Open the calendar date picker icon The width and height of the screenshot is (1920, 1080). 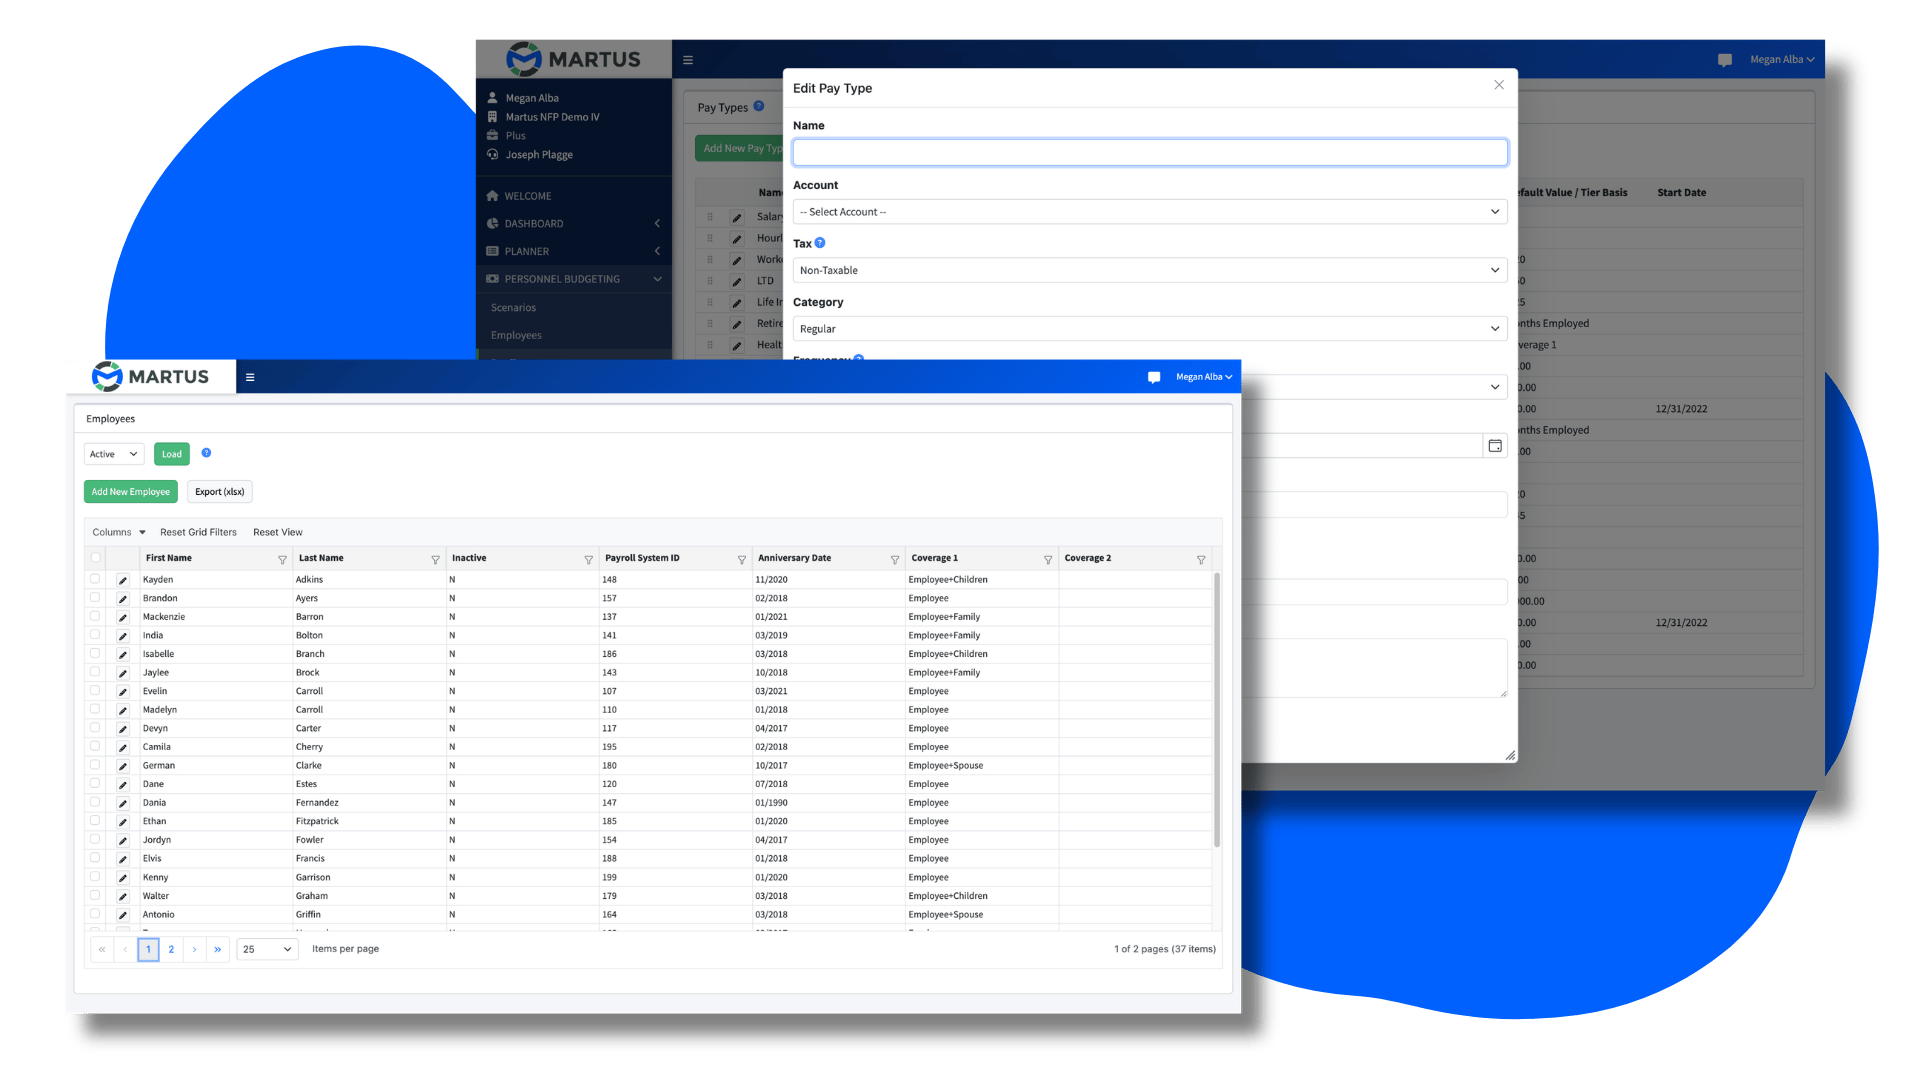[x=1495, y=446]
